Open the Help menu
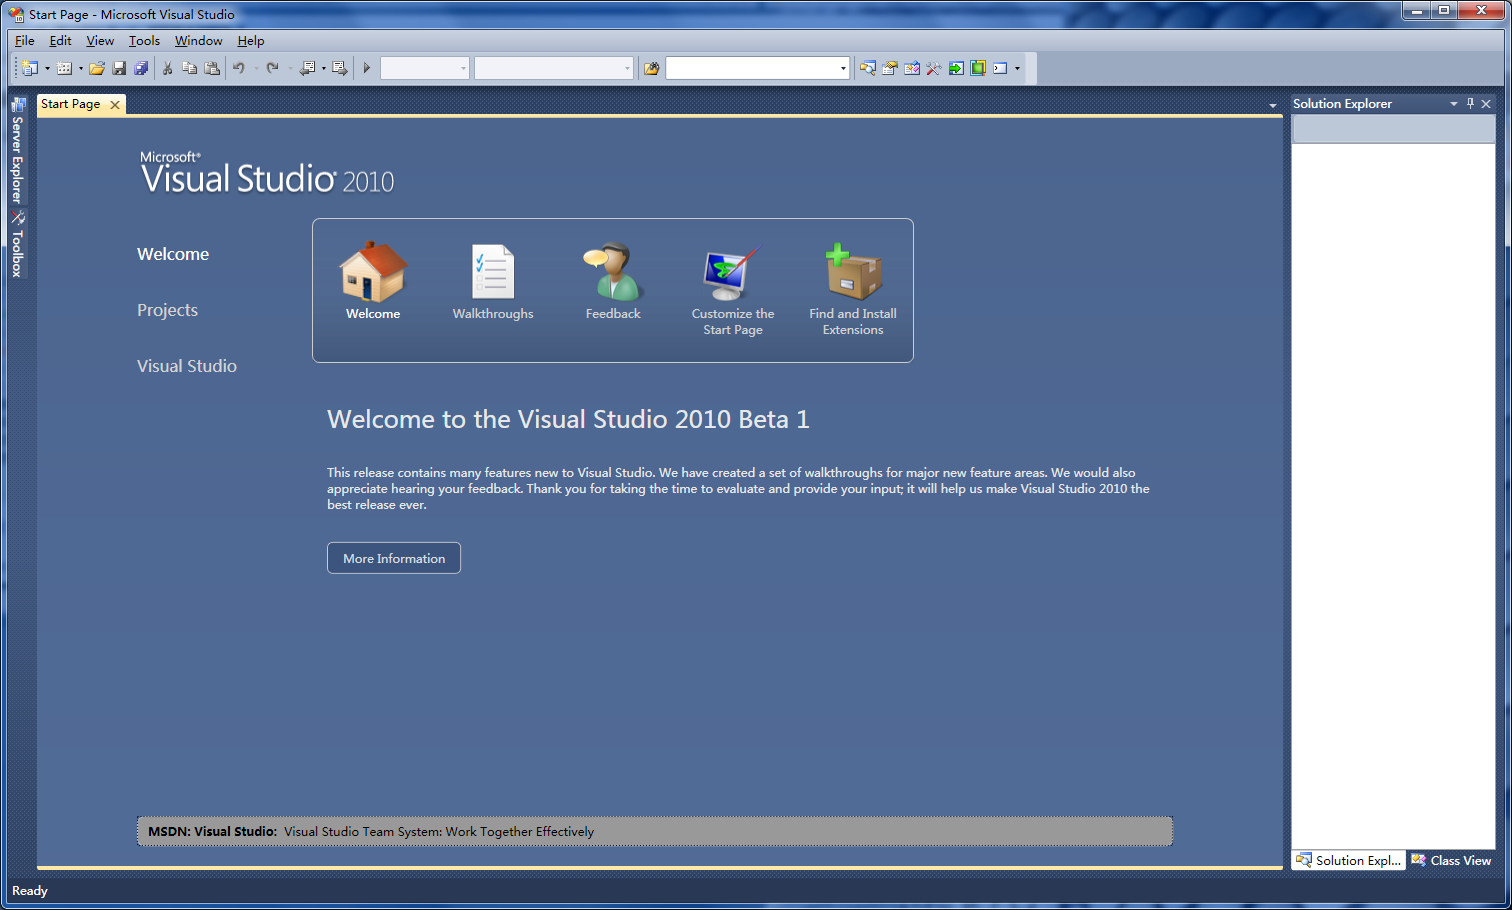This screenshot has height=910, width=1512. (251, 41)
